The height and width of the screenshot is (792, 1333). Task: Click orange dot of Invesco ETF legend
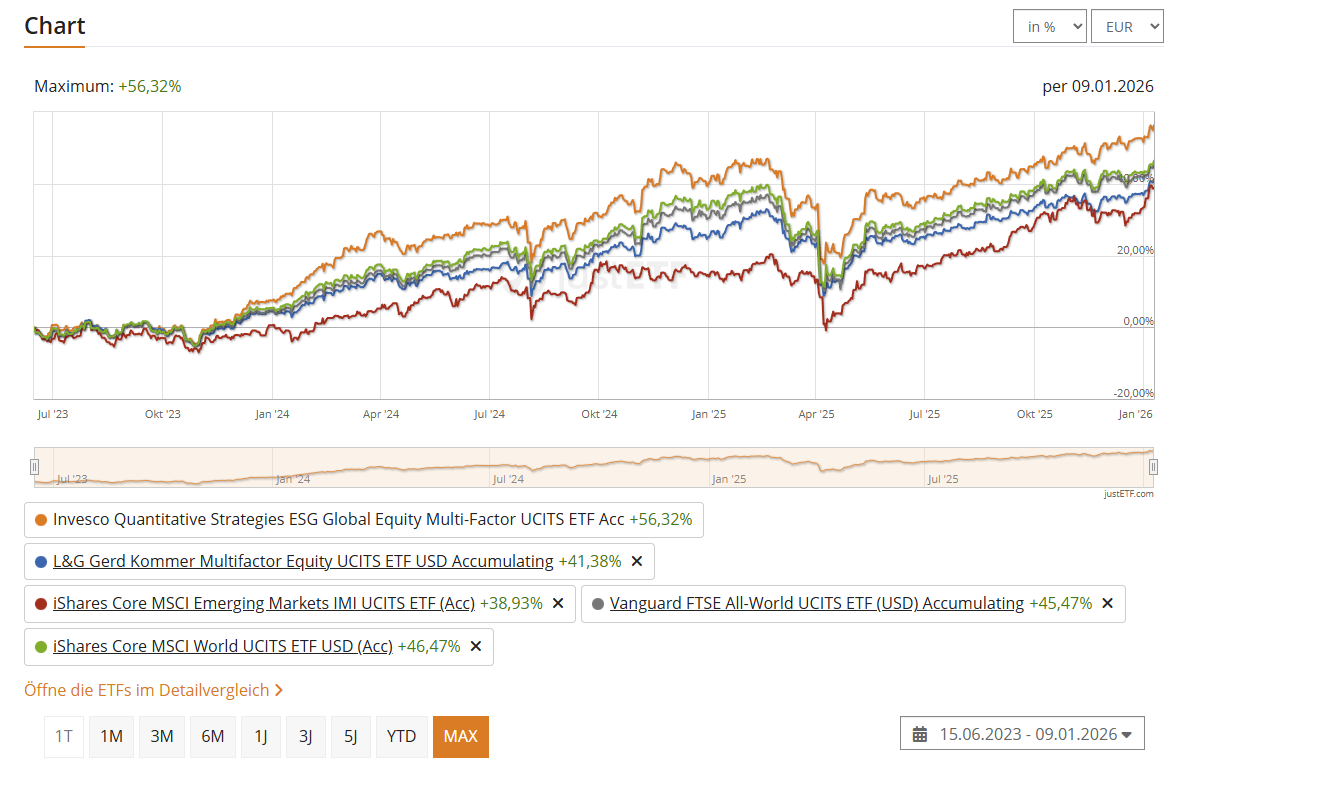[x=41, y=520]
